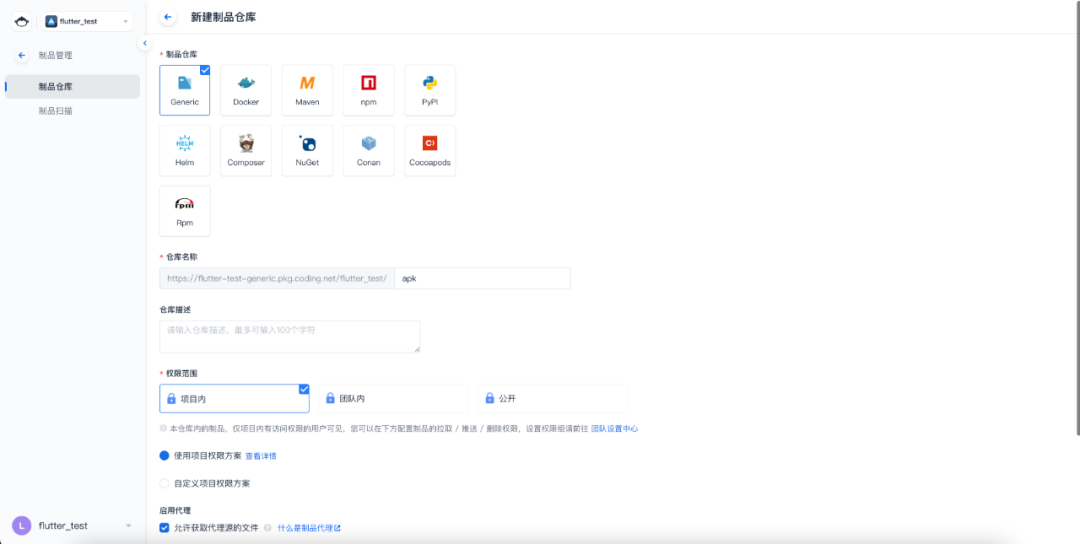
Task: Click the 仓库名称 input containing apk
Action: pyautogui.click(x=482, y=278)
